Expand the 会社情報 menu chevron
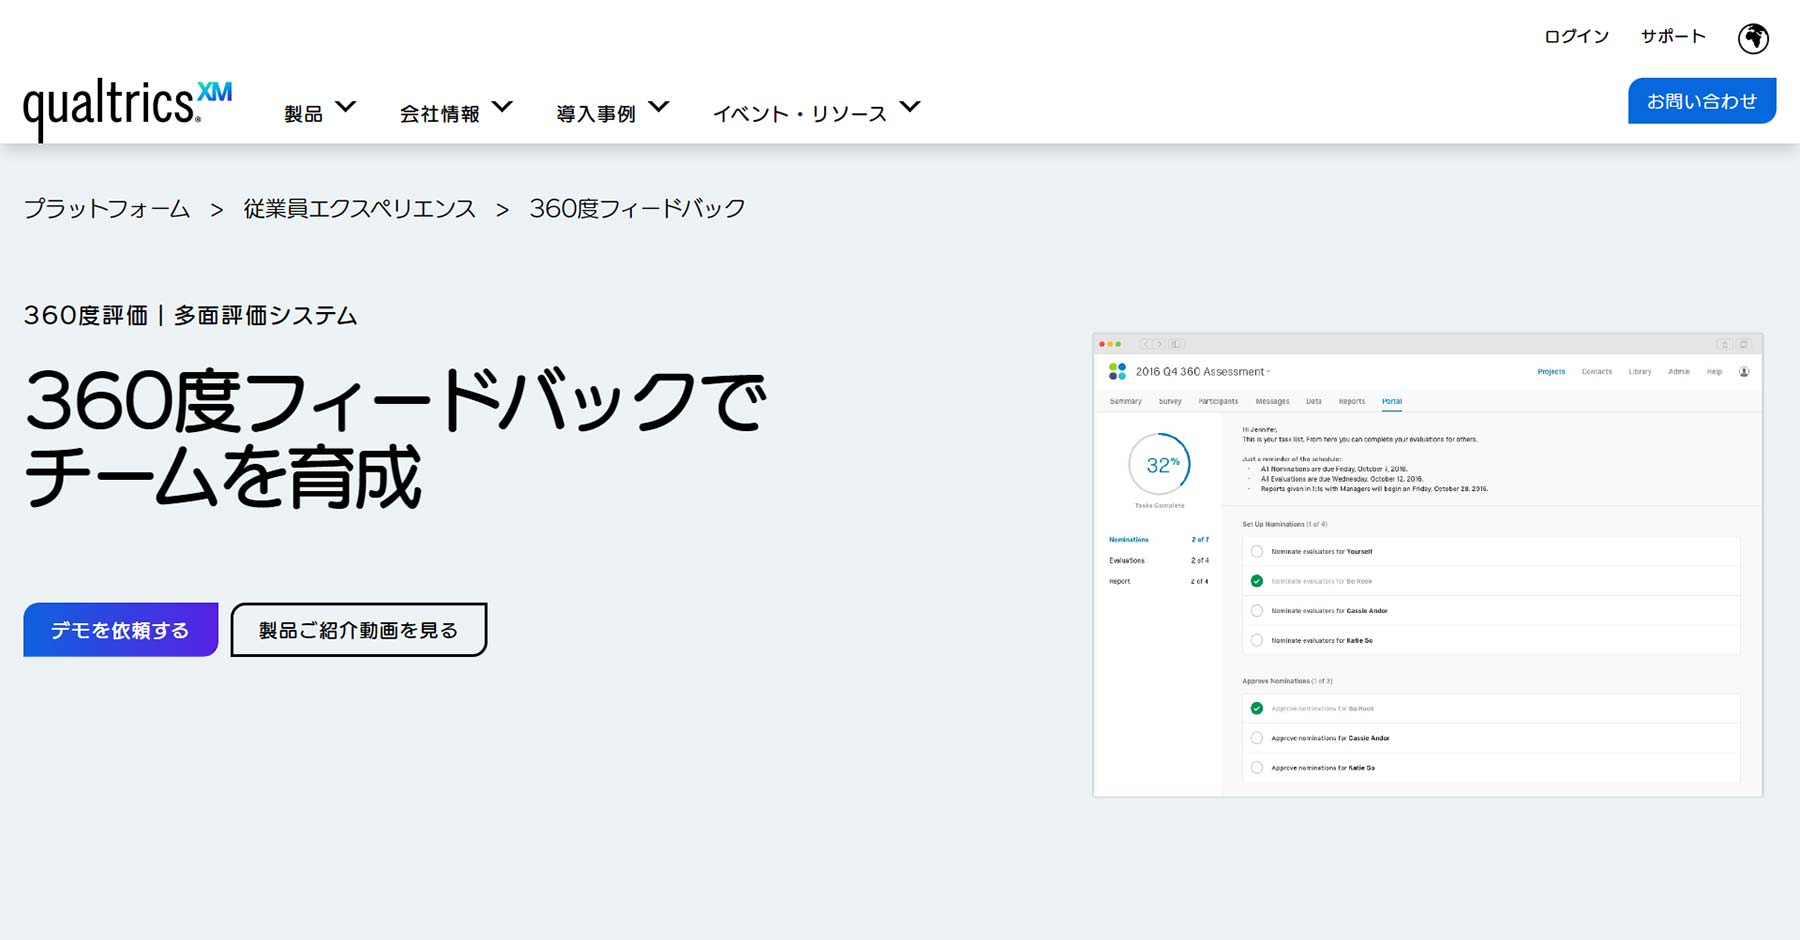 pos(503,107)
